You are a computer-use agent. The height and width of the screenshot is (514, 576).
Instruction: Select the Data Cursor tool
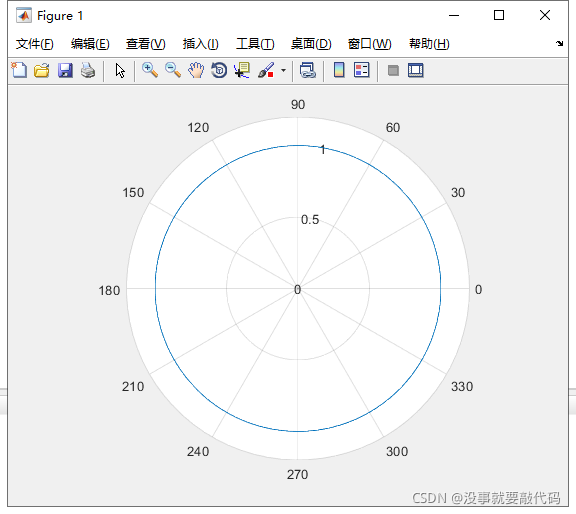[242, 70]
